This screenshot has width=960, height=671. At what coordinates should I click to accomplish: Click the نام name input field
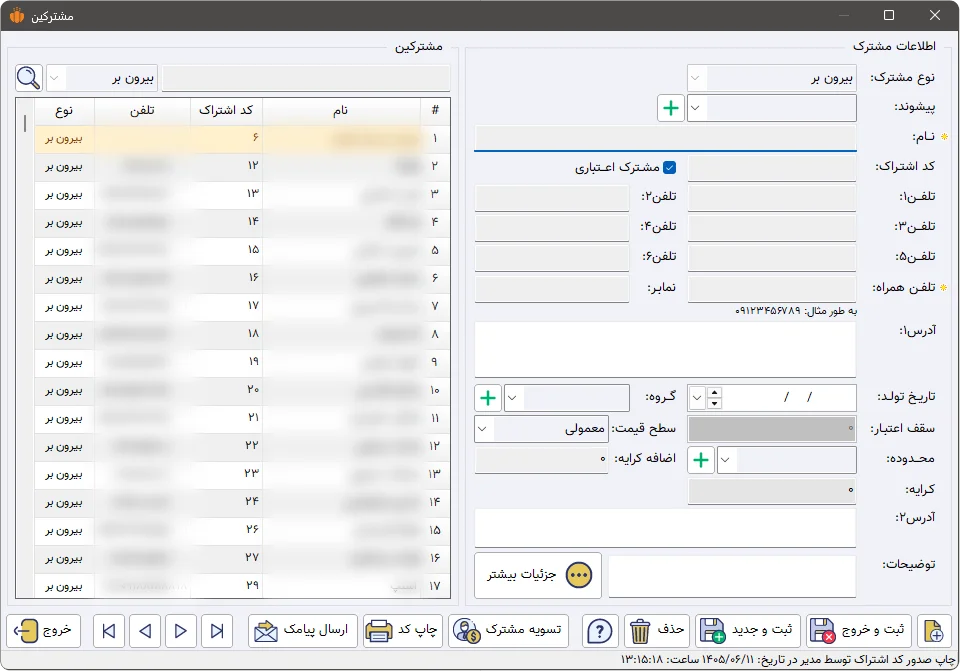pos(665,137)
